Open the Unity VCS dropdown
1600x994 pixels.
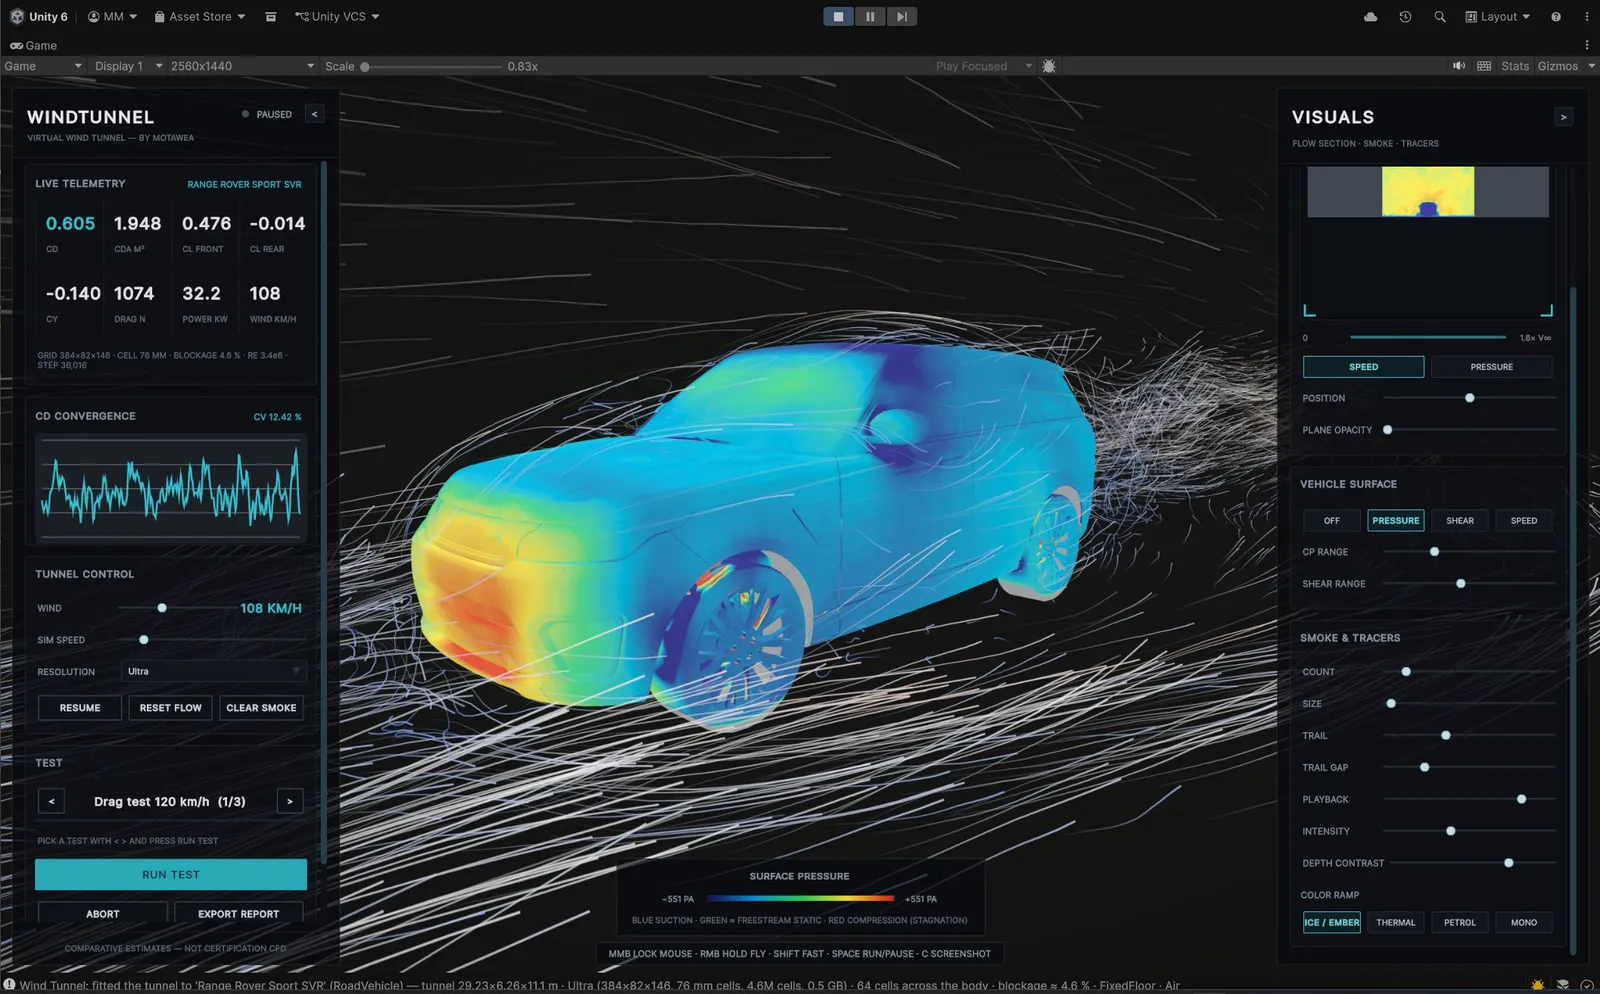(x=337, y=16)
